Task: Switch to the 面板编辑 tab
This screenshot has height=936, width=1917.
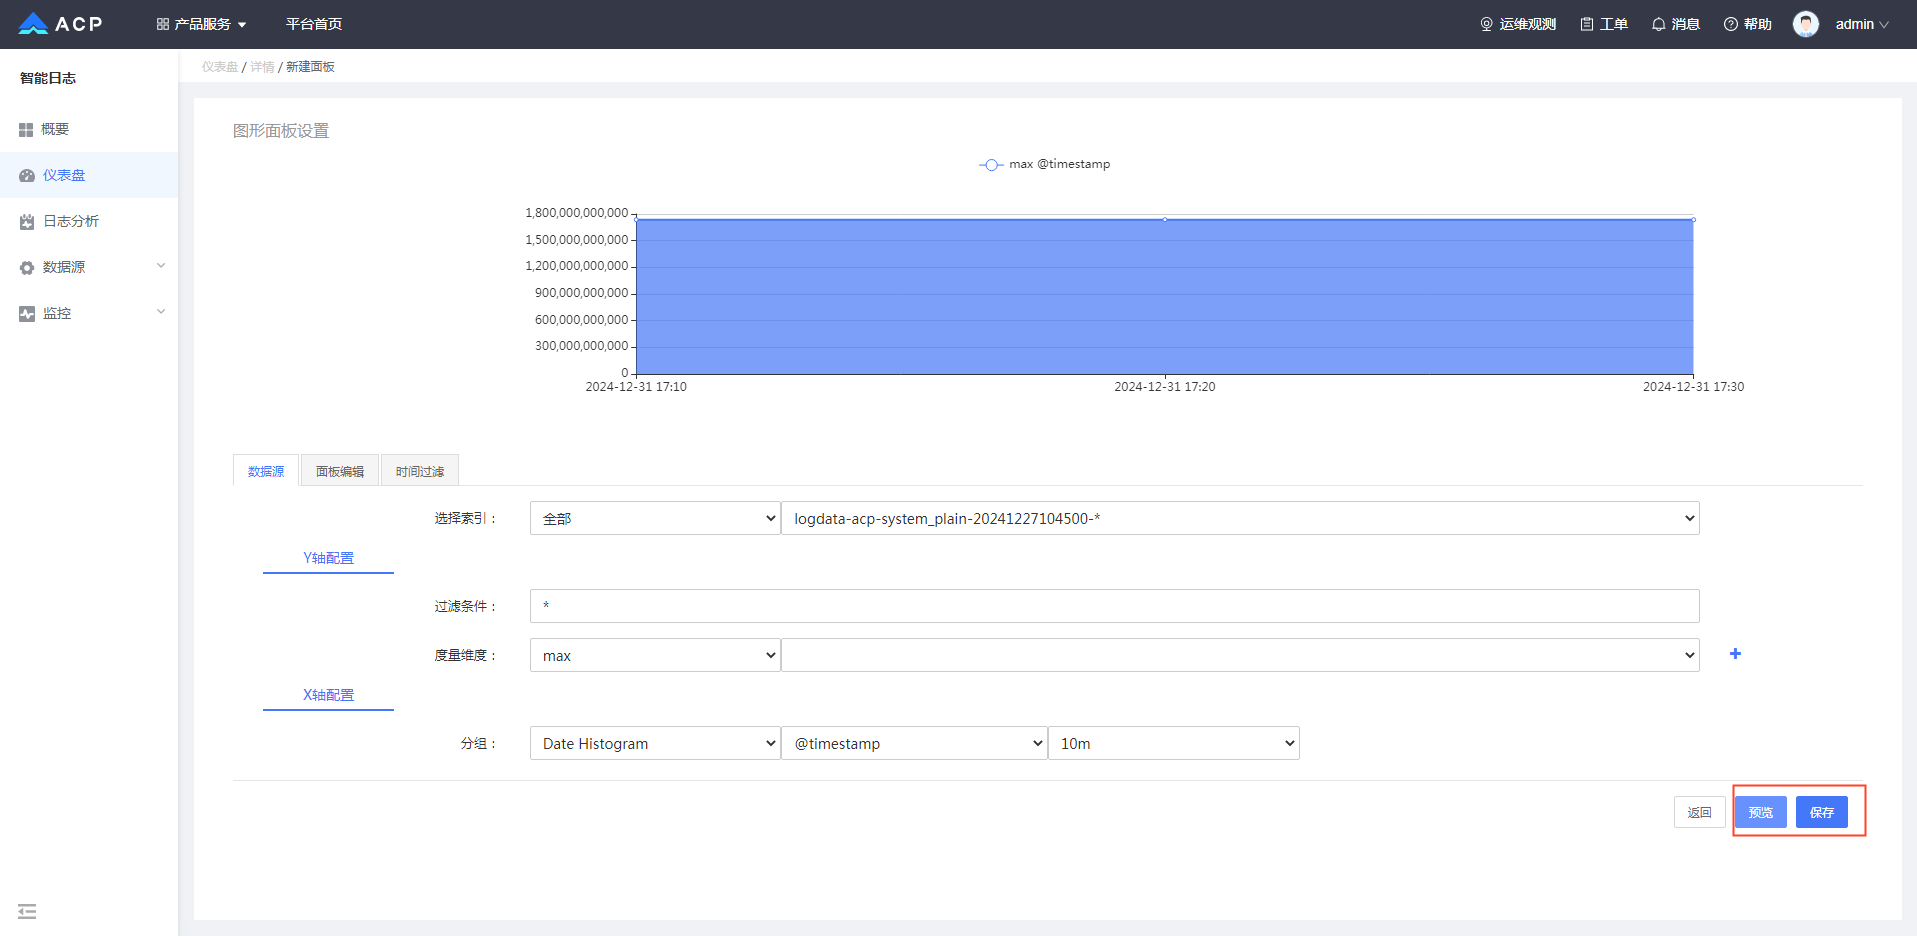Action: 340,471
